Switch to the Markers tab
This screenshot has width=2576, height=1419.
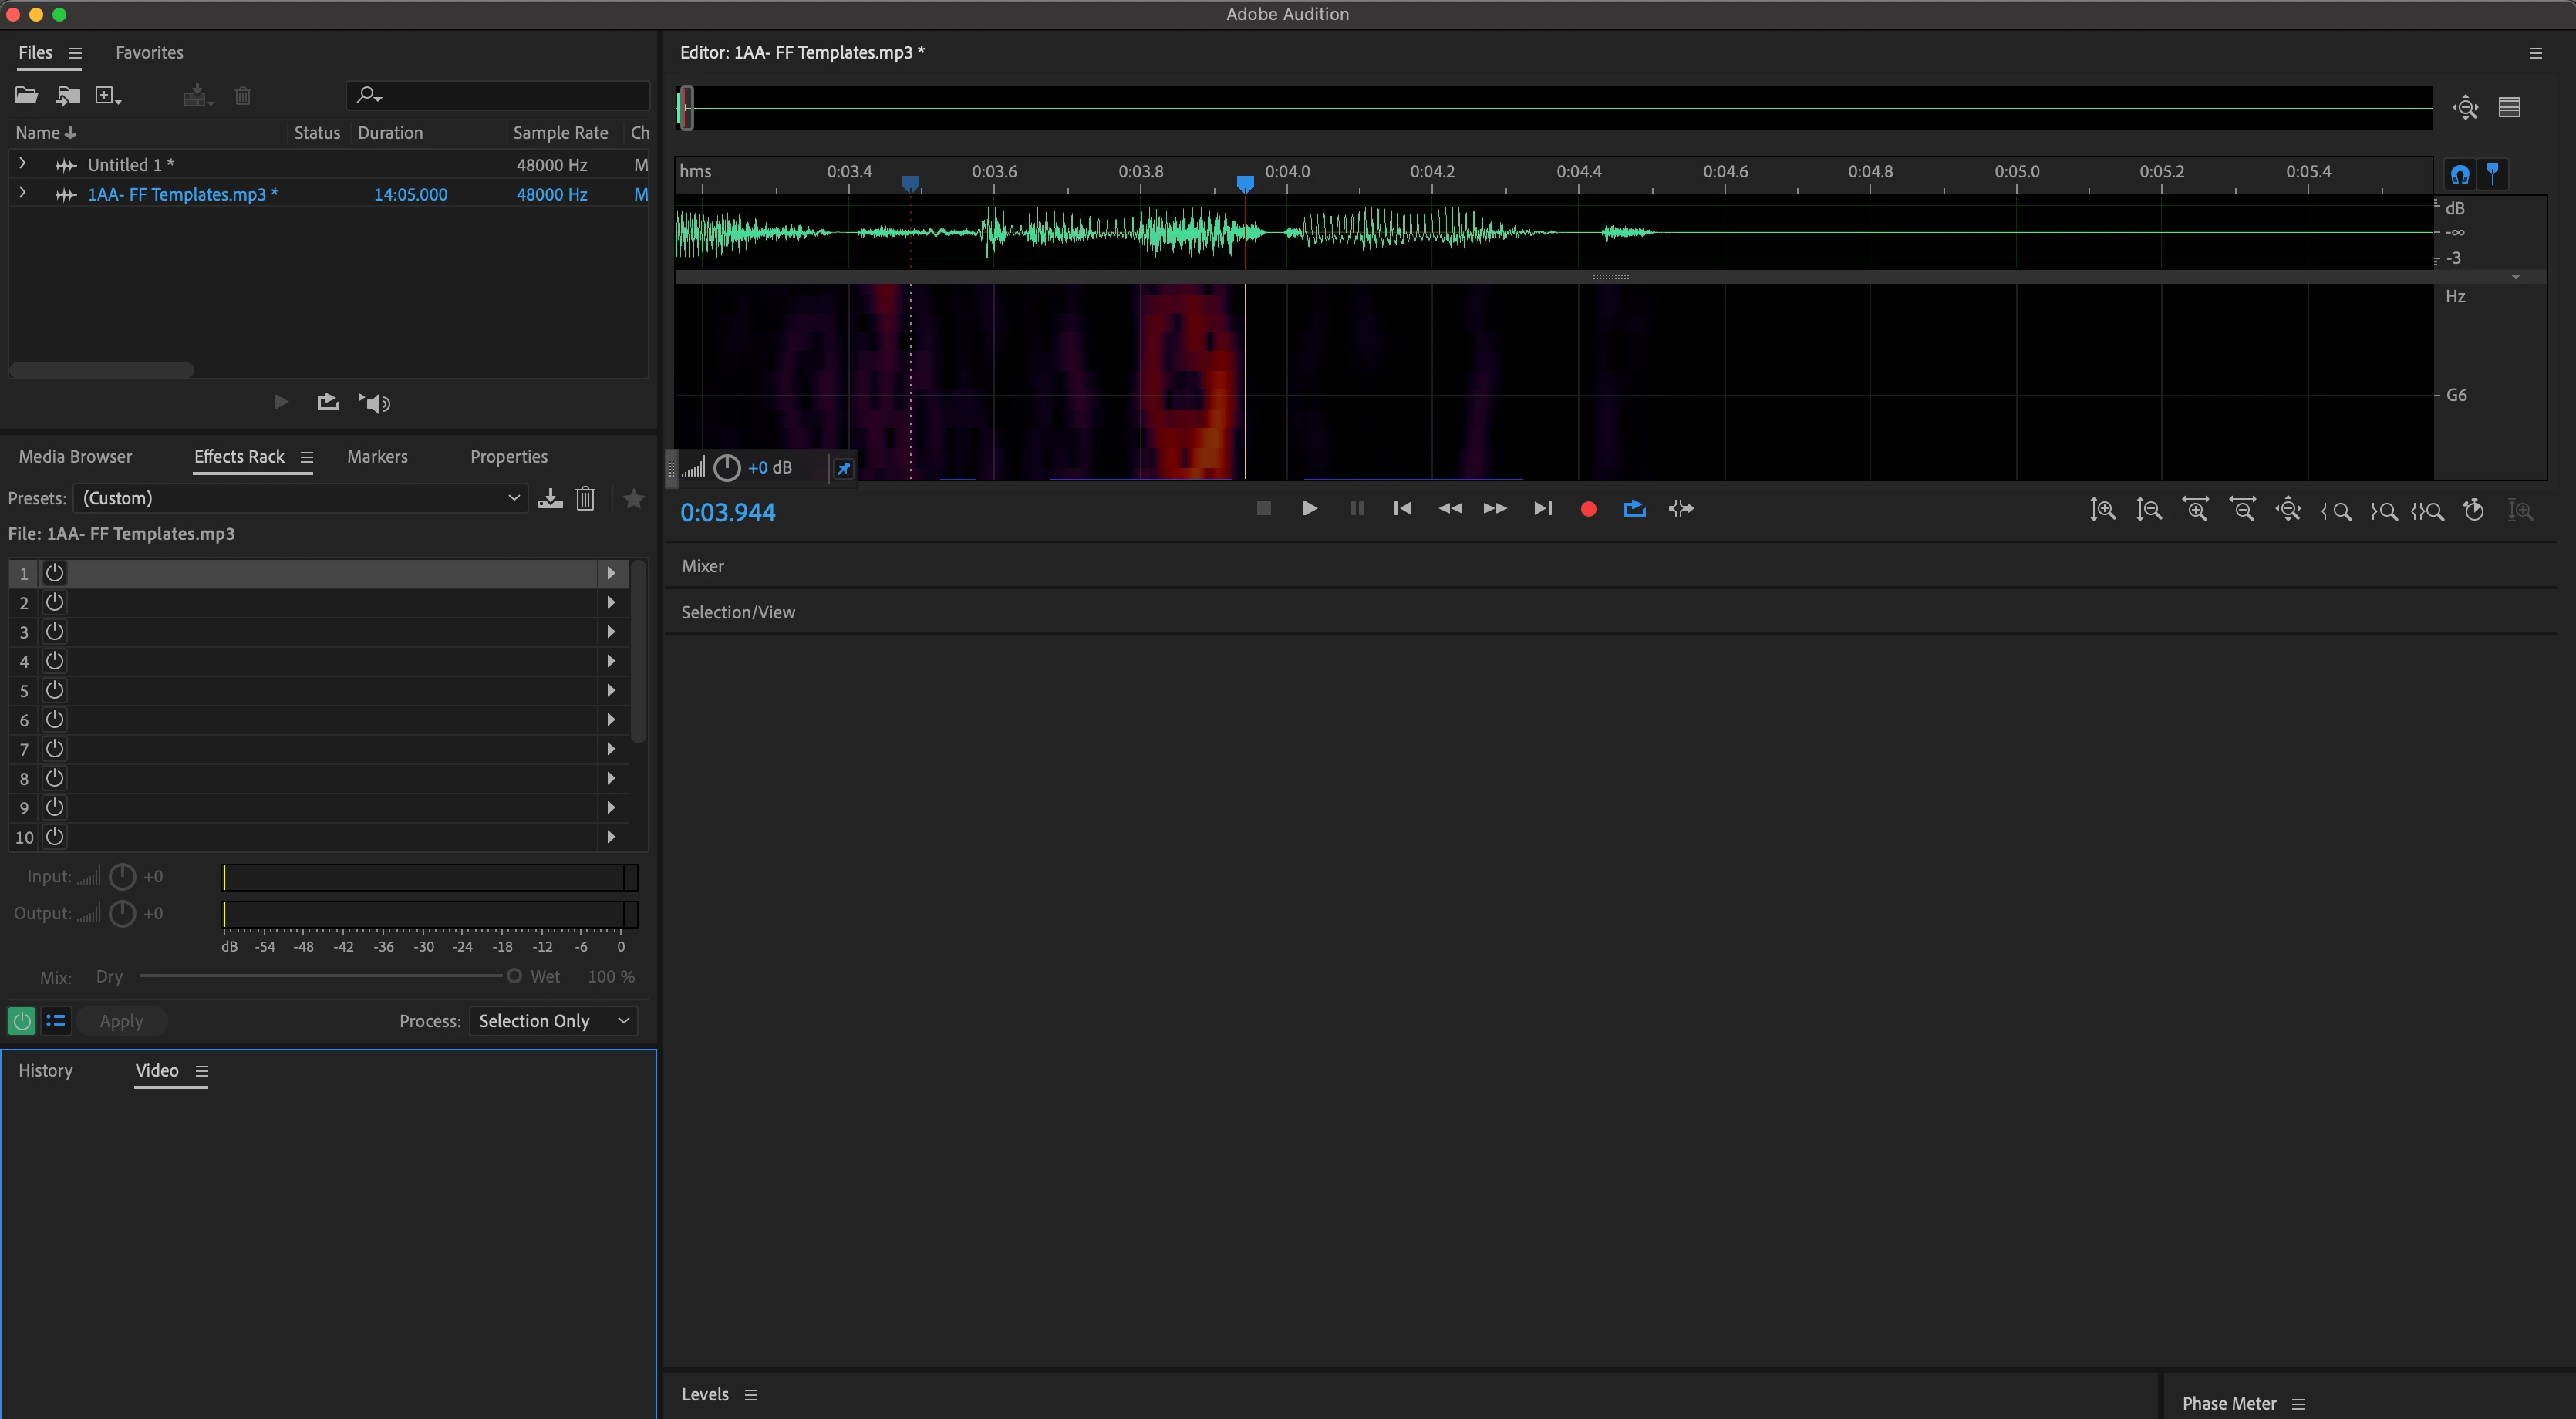(377, 457)
